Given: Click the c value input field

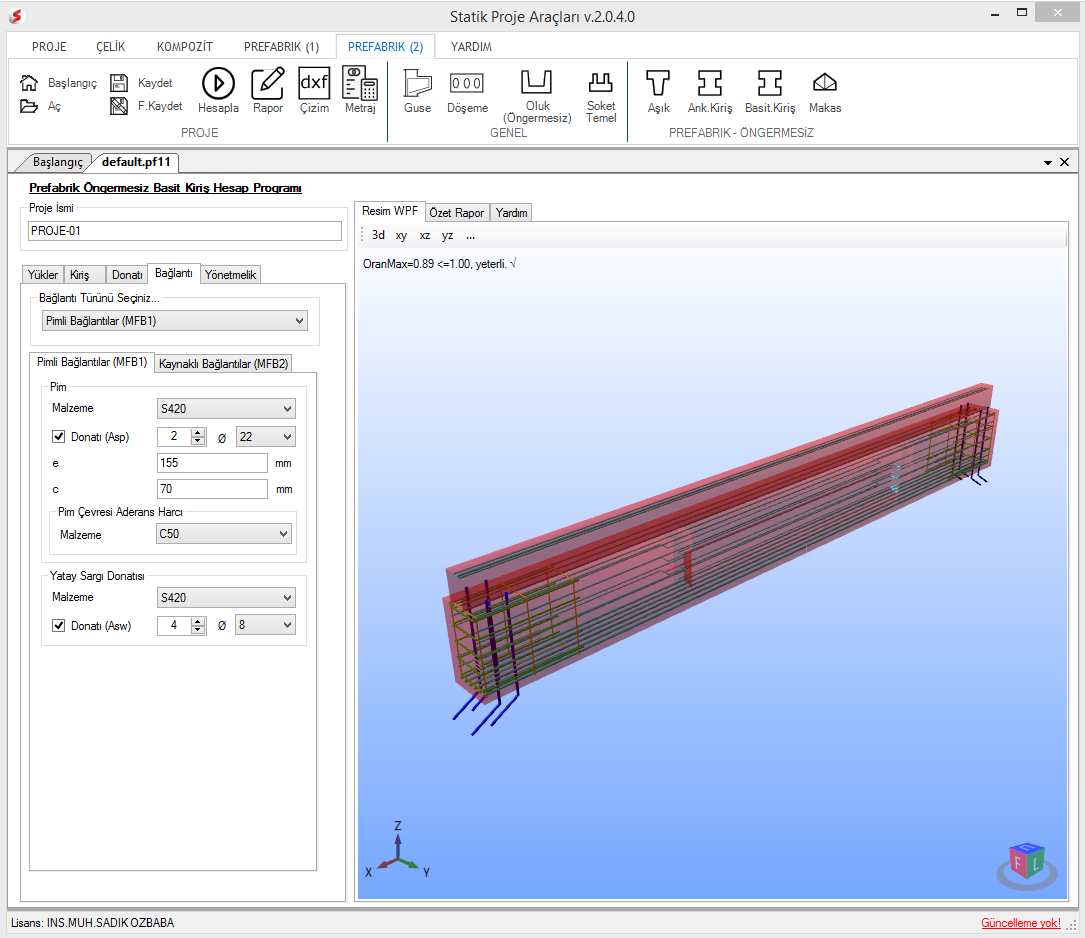Looking at the screenshot, I should coord(212,489).
